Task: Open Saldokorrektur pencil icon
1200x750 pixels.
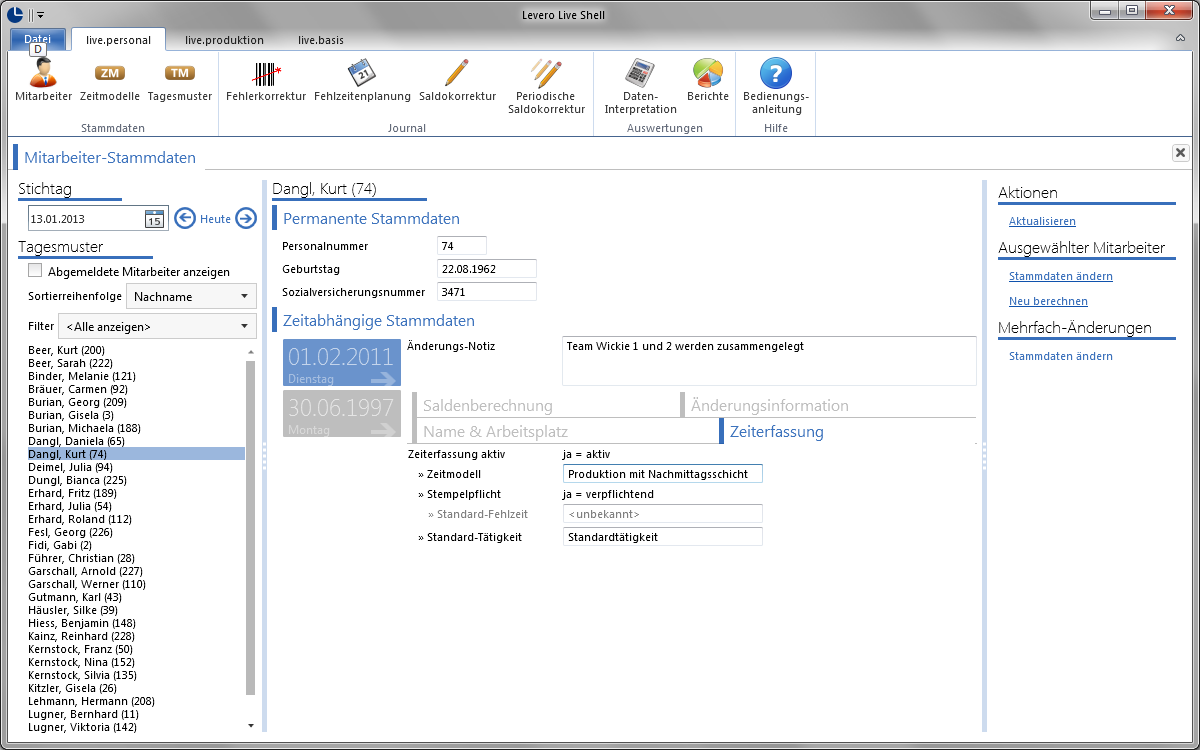Action: tap(457, 73)
